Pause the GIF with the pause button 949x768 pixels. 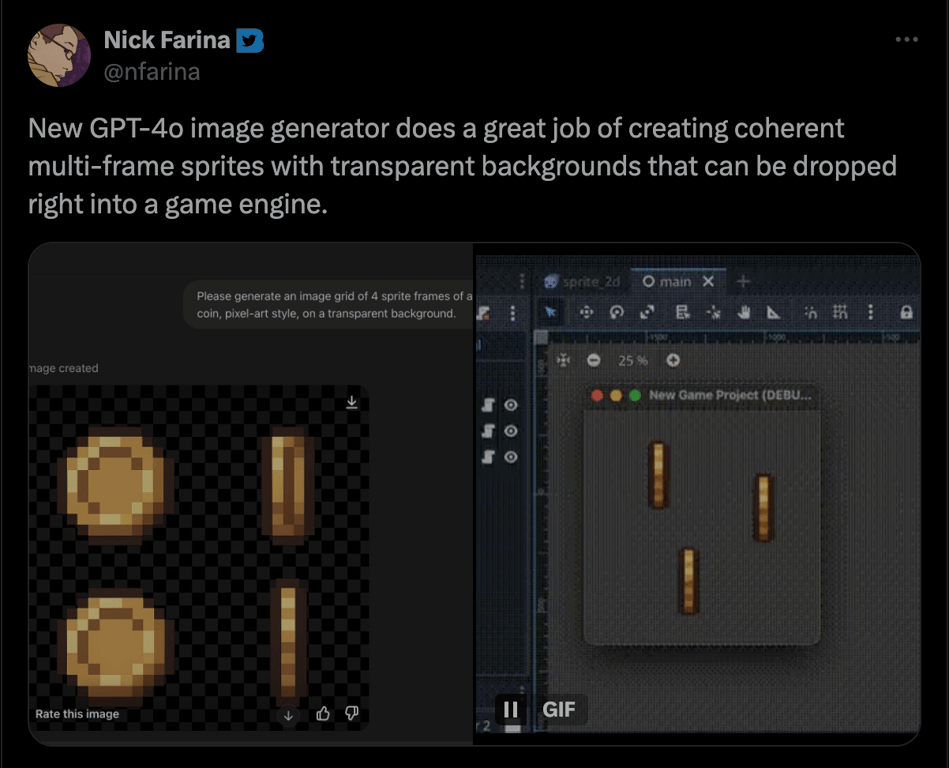(511, 709)
